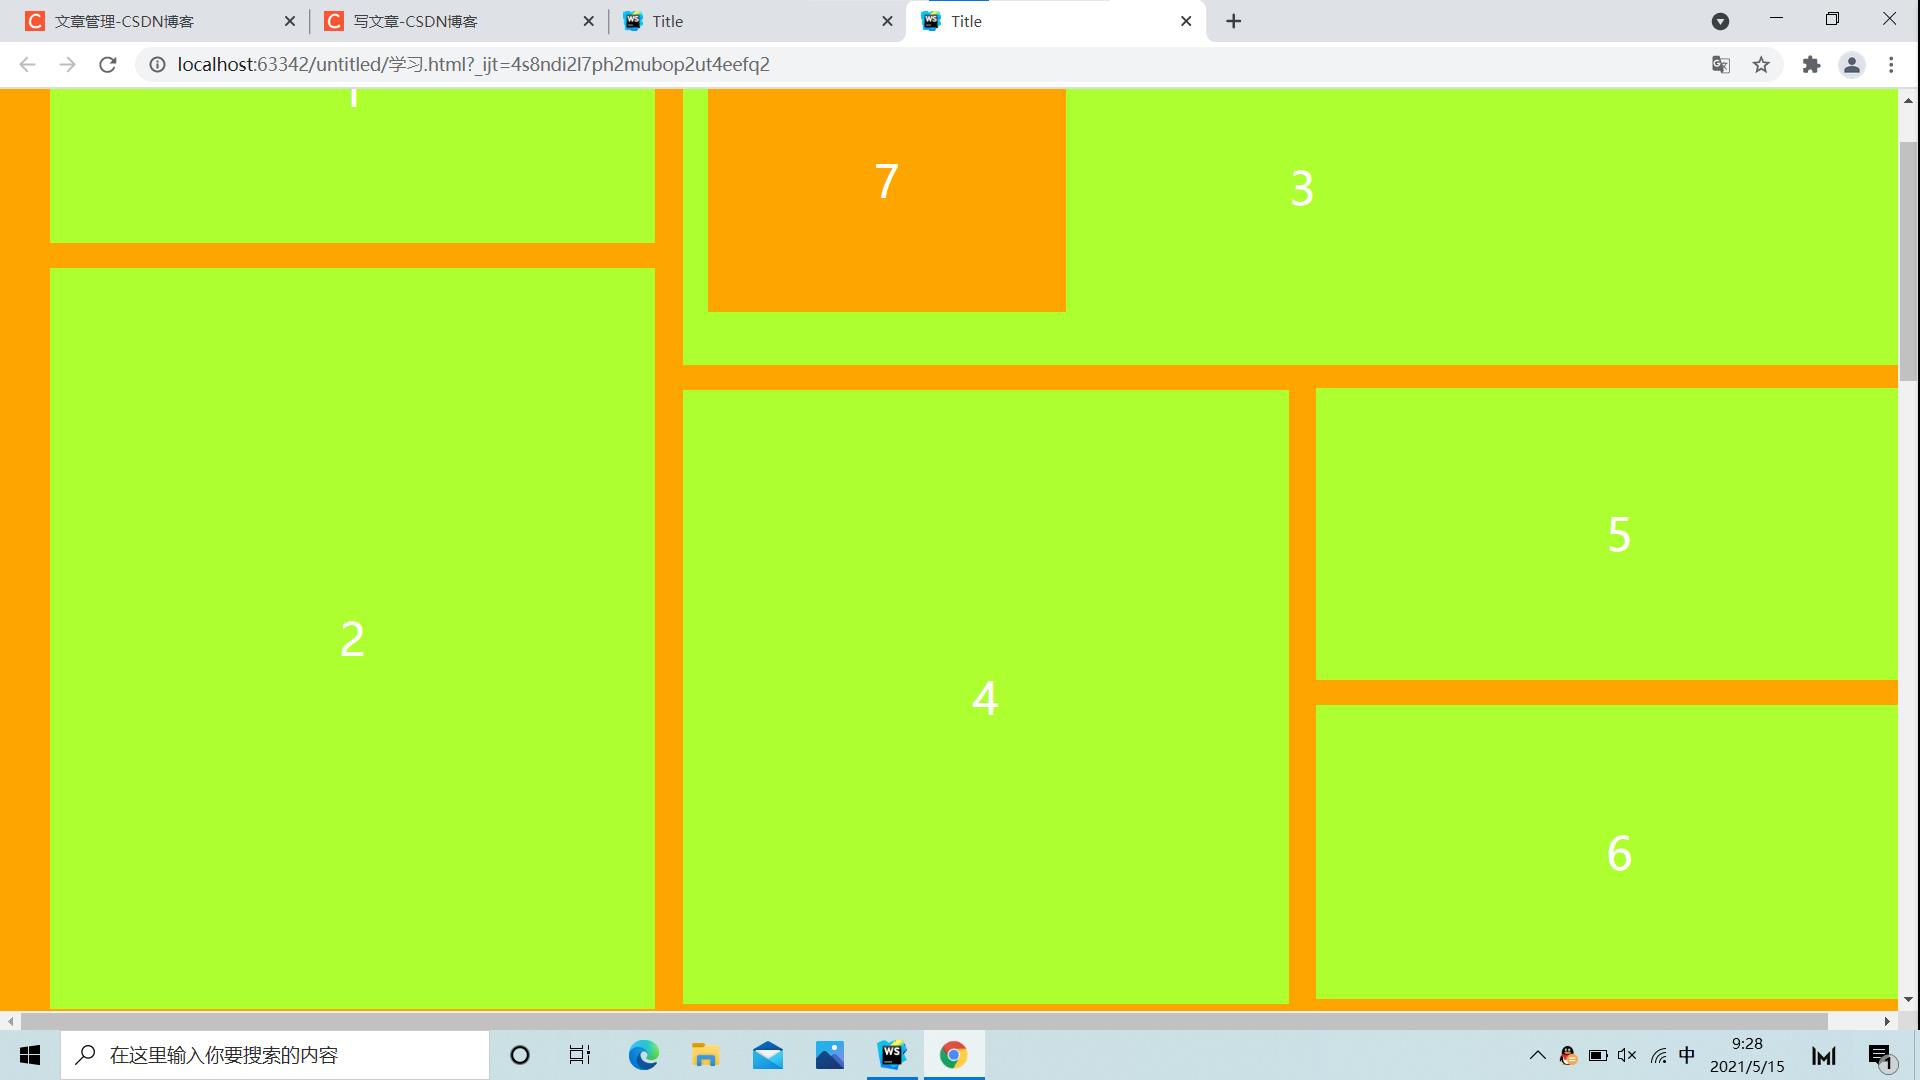The image size is (1920, 1080).
Task: Open Photos app from taskbar
Action: click(x=830, y=1055)
